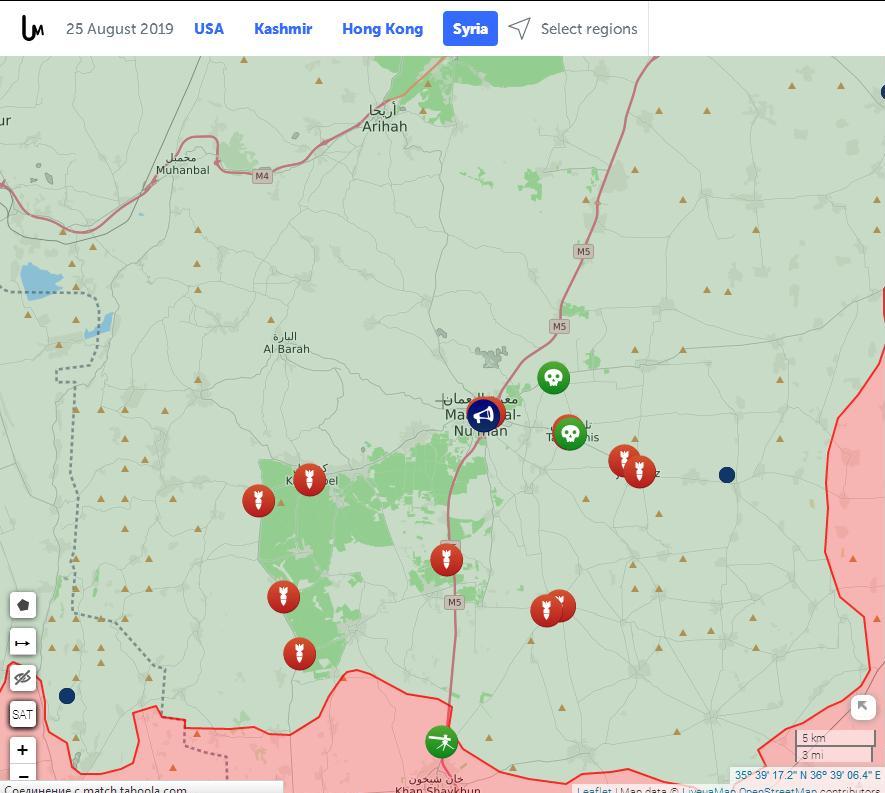Click the dark blue dot east of Jarjanaz
The width and height of the screenshot is (885, 793).
(727, 475)
